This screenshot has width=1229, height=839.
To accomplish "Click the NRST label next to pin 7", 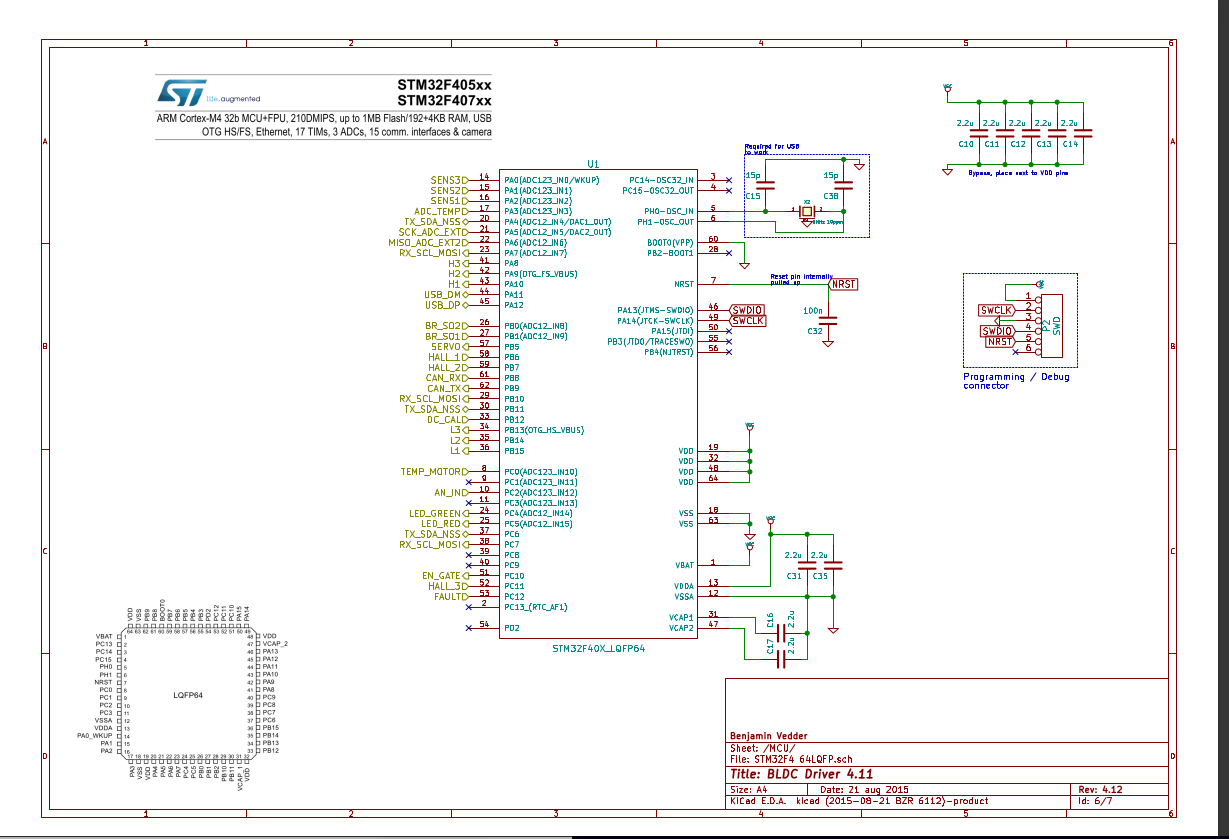I will (842, 284).
